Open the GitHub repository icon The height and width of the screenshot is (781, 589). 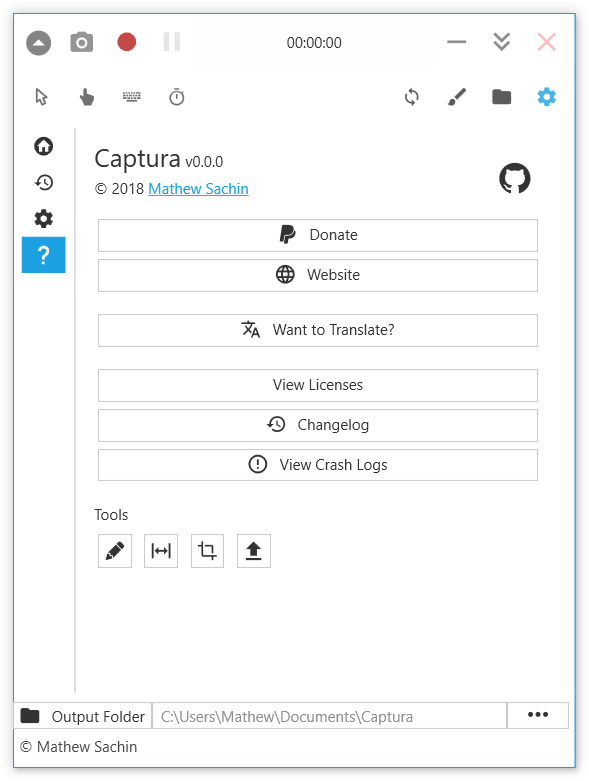(515, 178)
